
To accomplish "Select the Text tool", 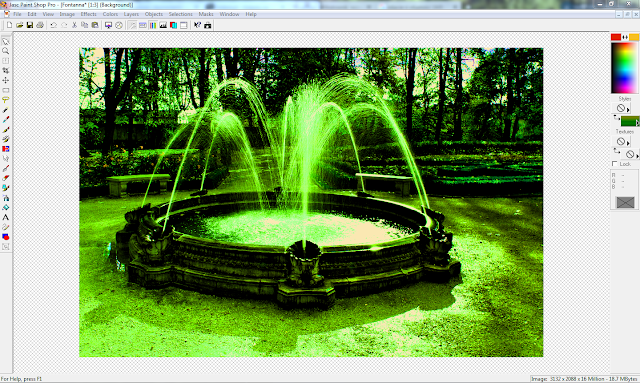I will (x=6, y=217).
